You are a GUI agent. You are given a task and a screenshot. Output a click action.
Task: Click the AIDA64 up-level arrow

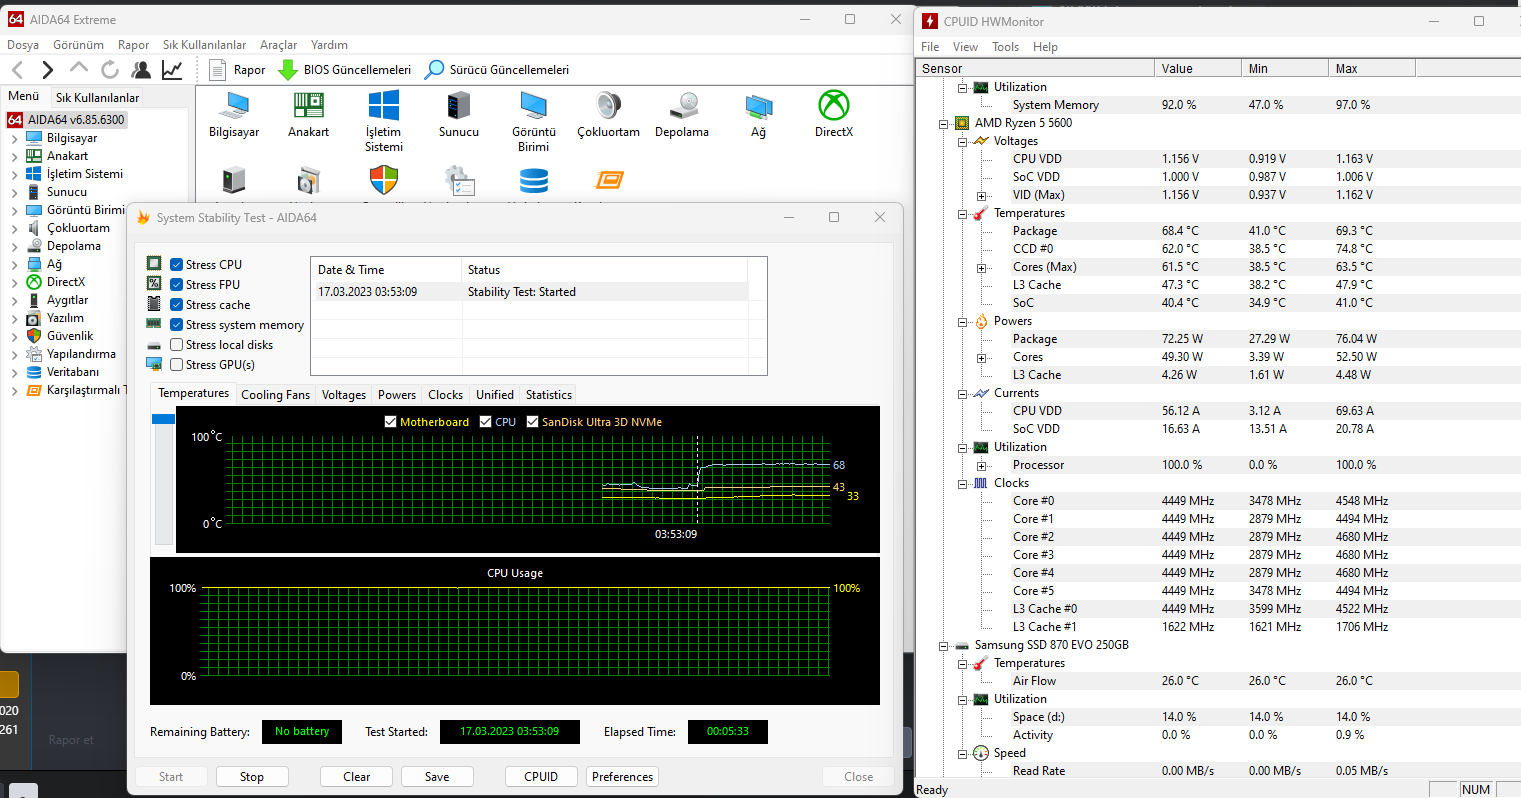pyautogui.click(x=79, y=68)
